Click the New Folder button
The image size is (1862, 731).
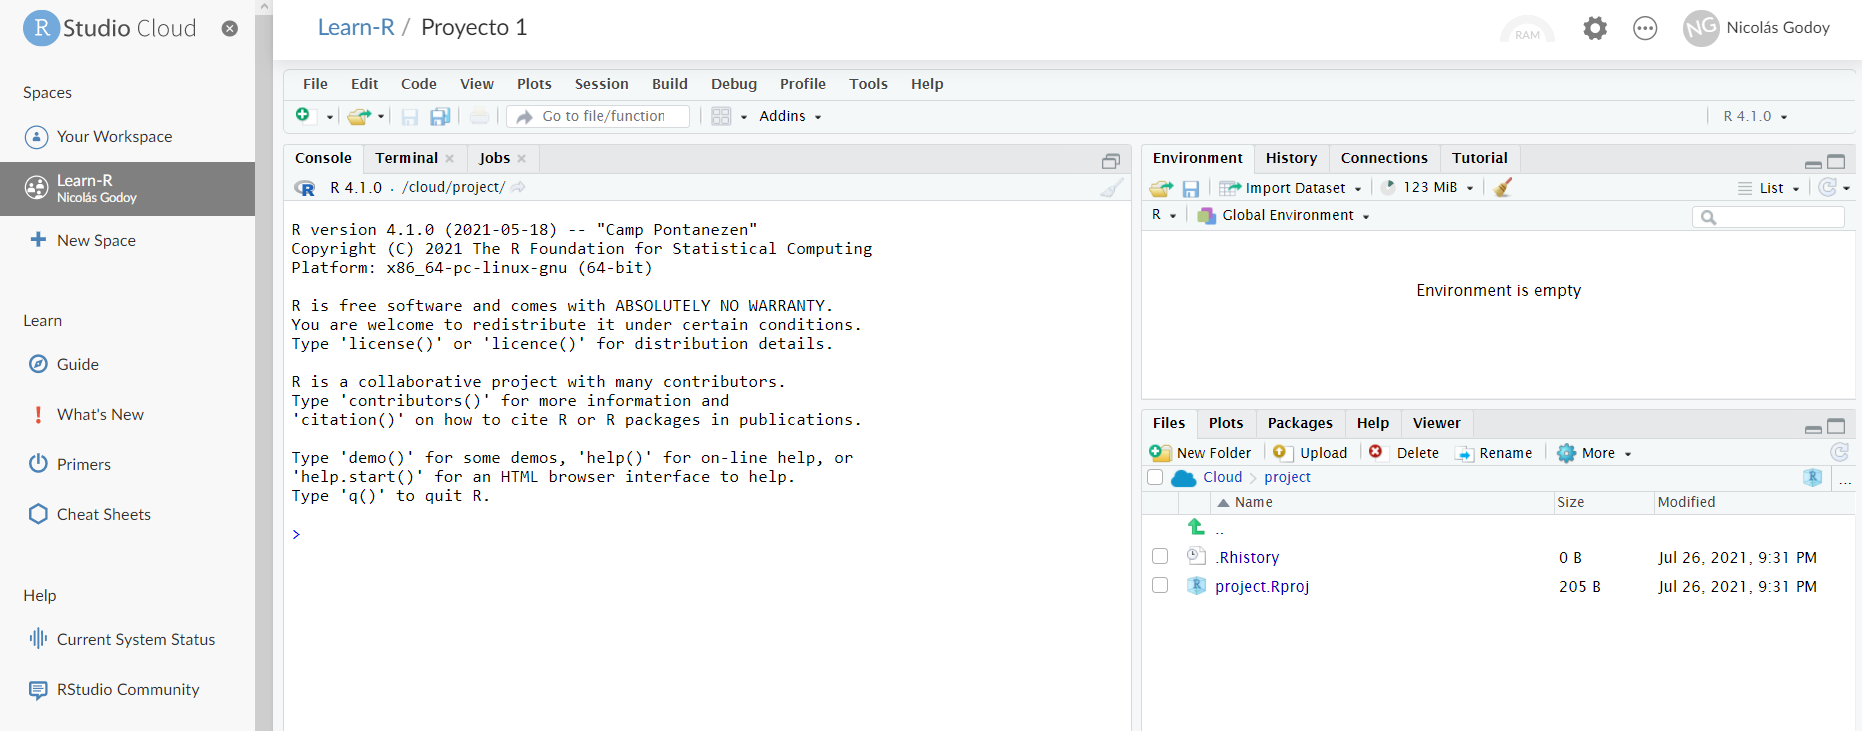(1201, 453)
